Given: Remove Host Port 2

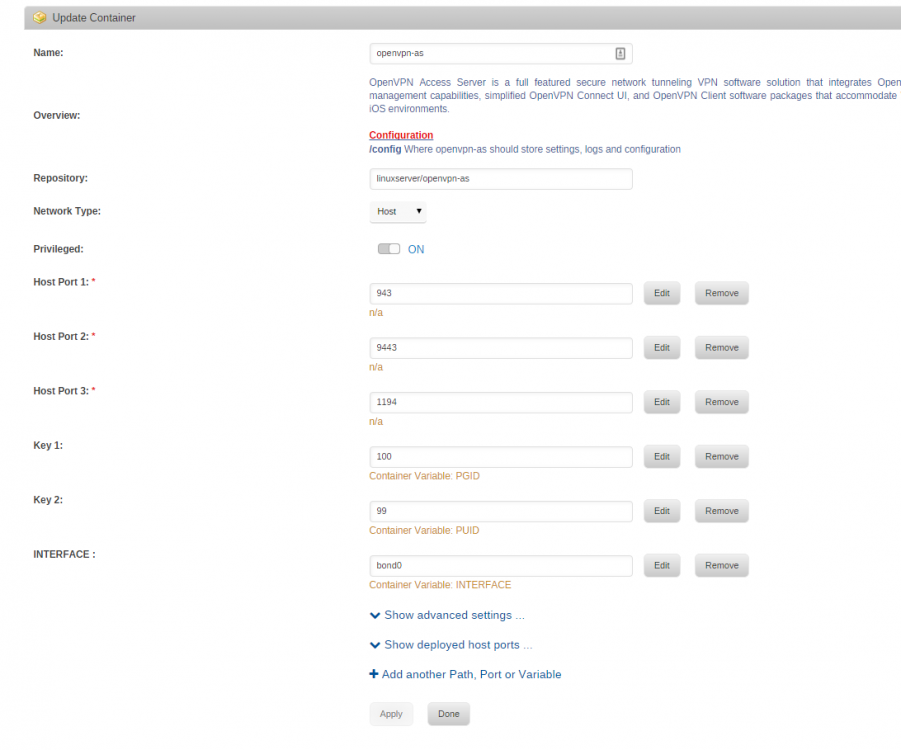Looking at the screenshot, I should (x=722, y=348).
